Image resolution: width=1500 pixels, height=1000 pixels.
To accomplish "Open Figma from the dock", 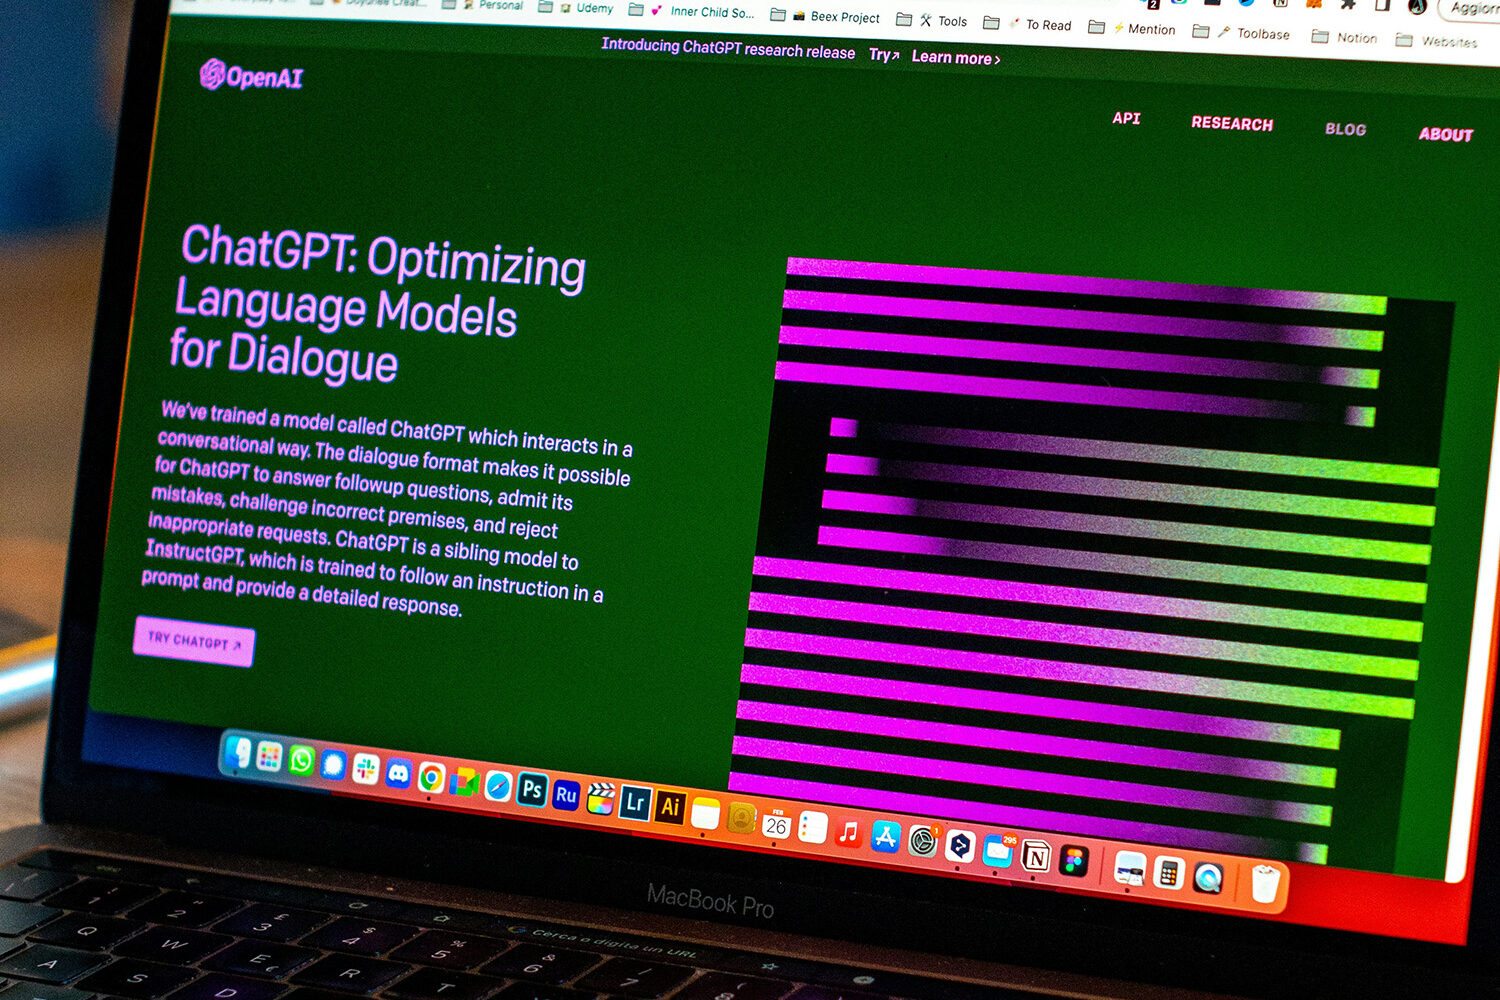I will pos(1074,861).
